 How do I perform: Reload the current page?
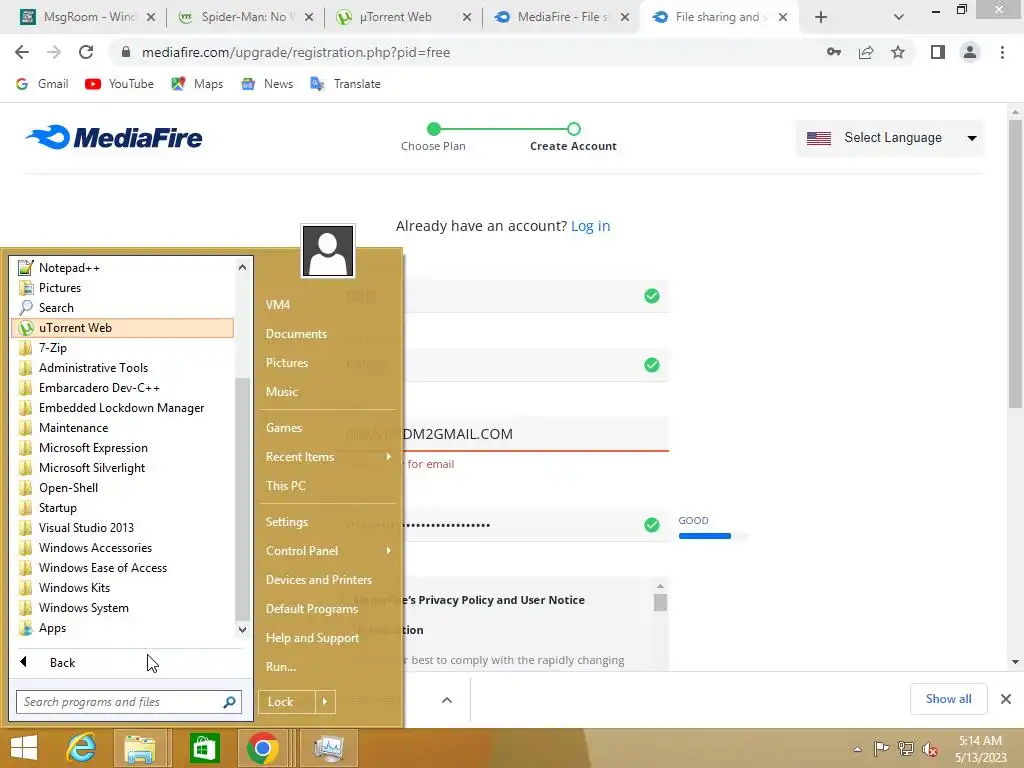86,52
